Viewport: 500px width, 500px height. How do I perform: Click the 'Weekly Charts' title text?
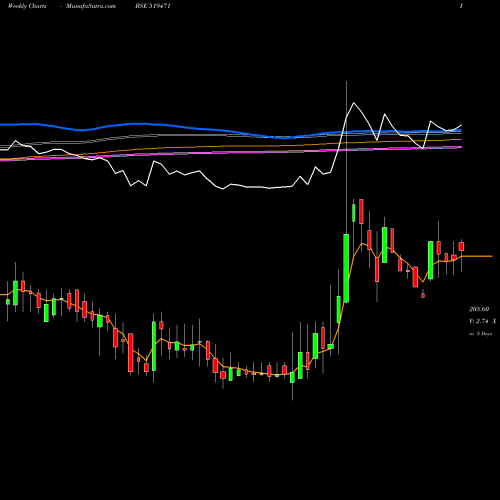coord(27,6)
